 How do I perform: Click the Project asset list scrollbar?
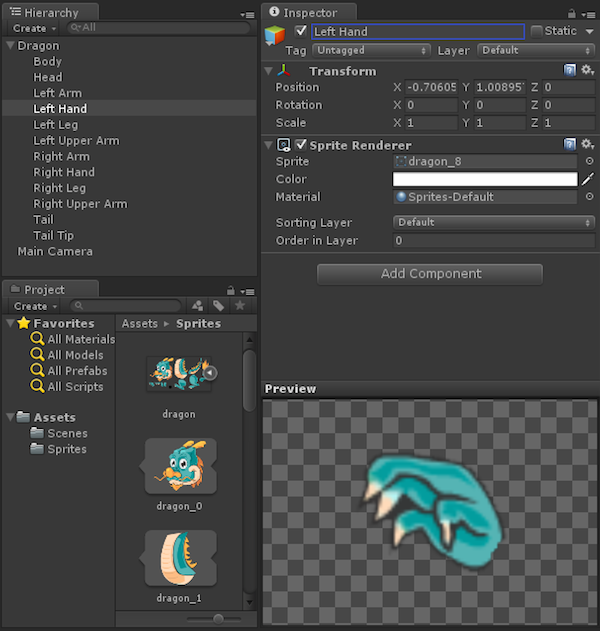click(249, 380)
